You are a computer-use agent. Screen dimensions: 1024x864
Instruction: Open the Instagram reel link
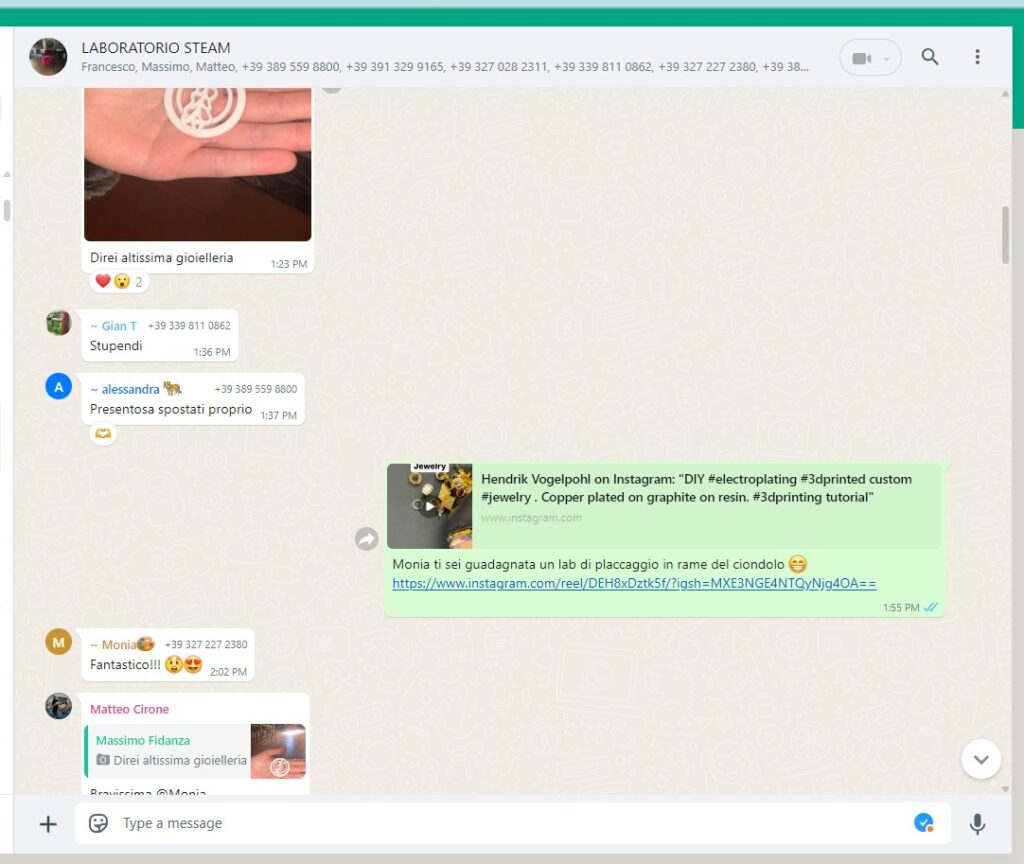634,583
